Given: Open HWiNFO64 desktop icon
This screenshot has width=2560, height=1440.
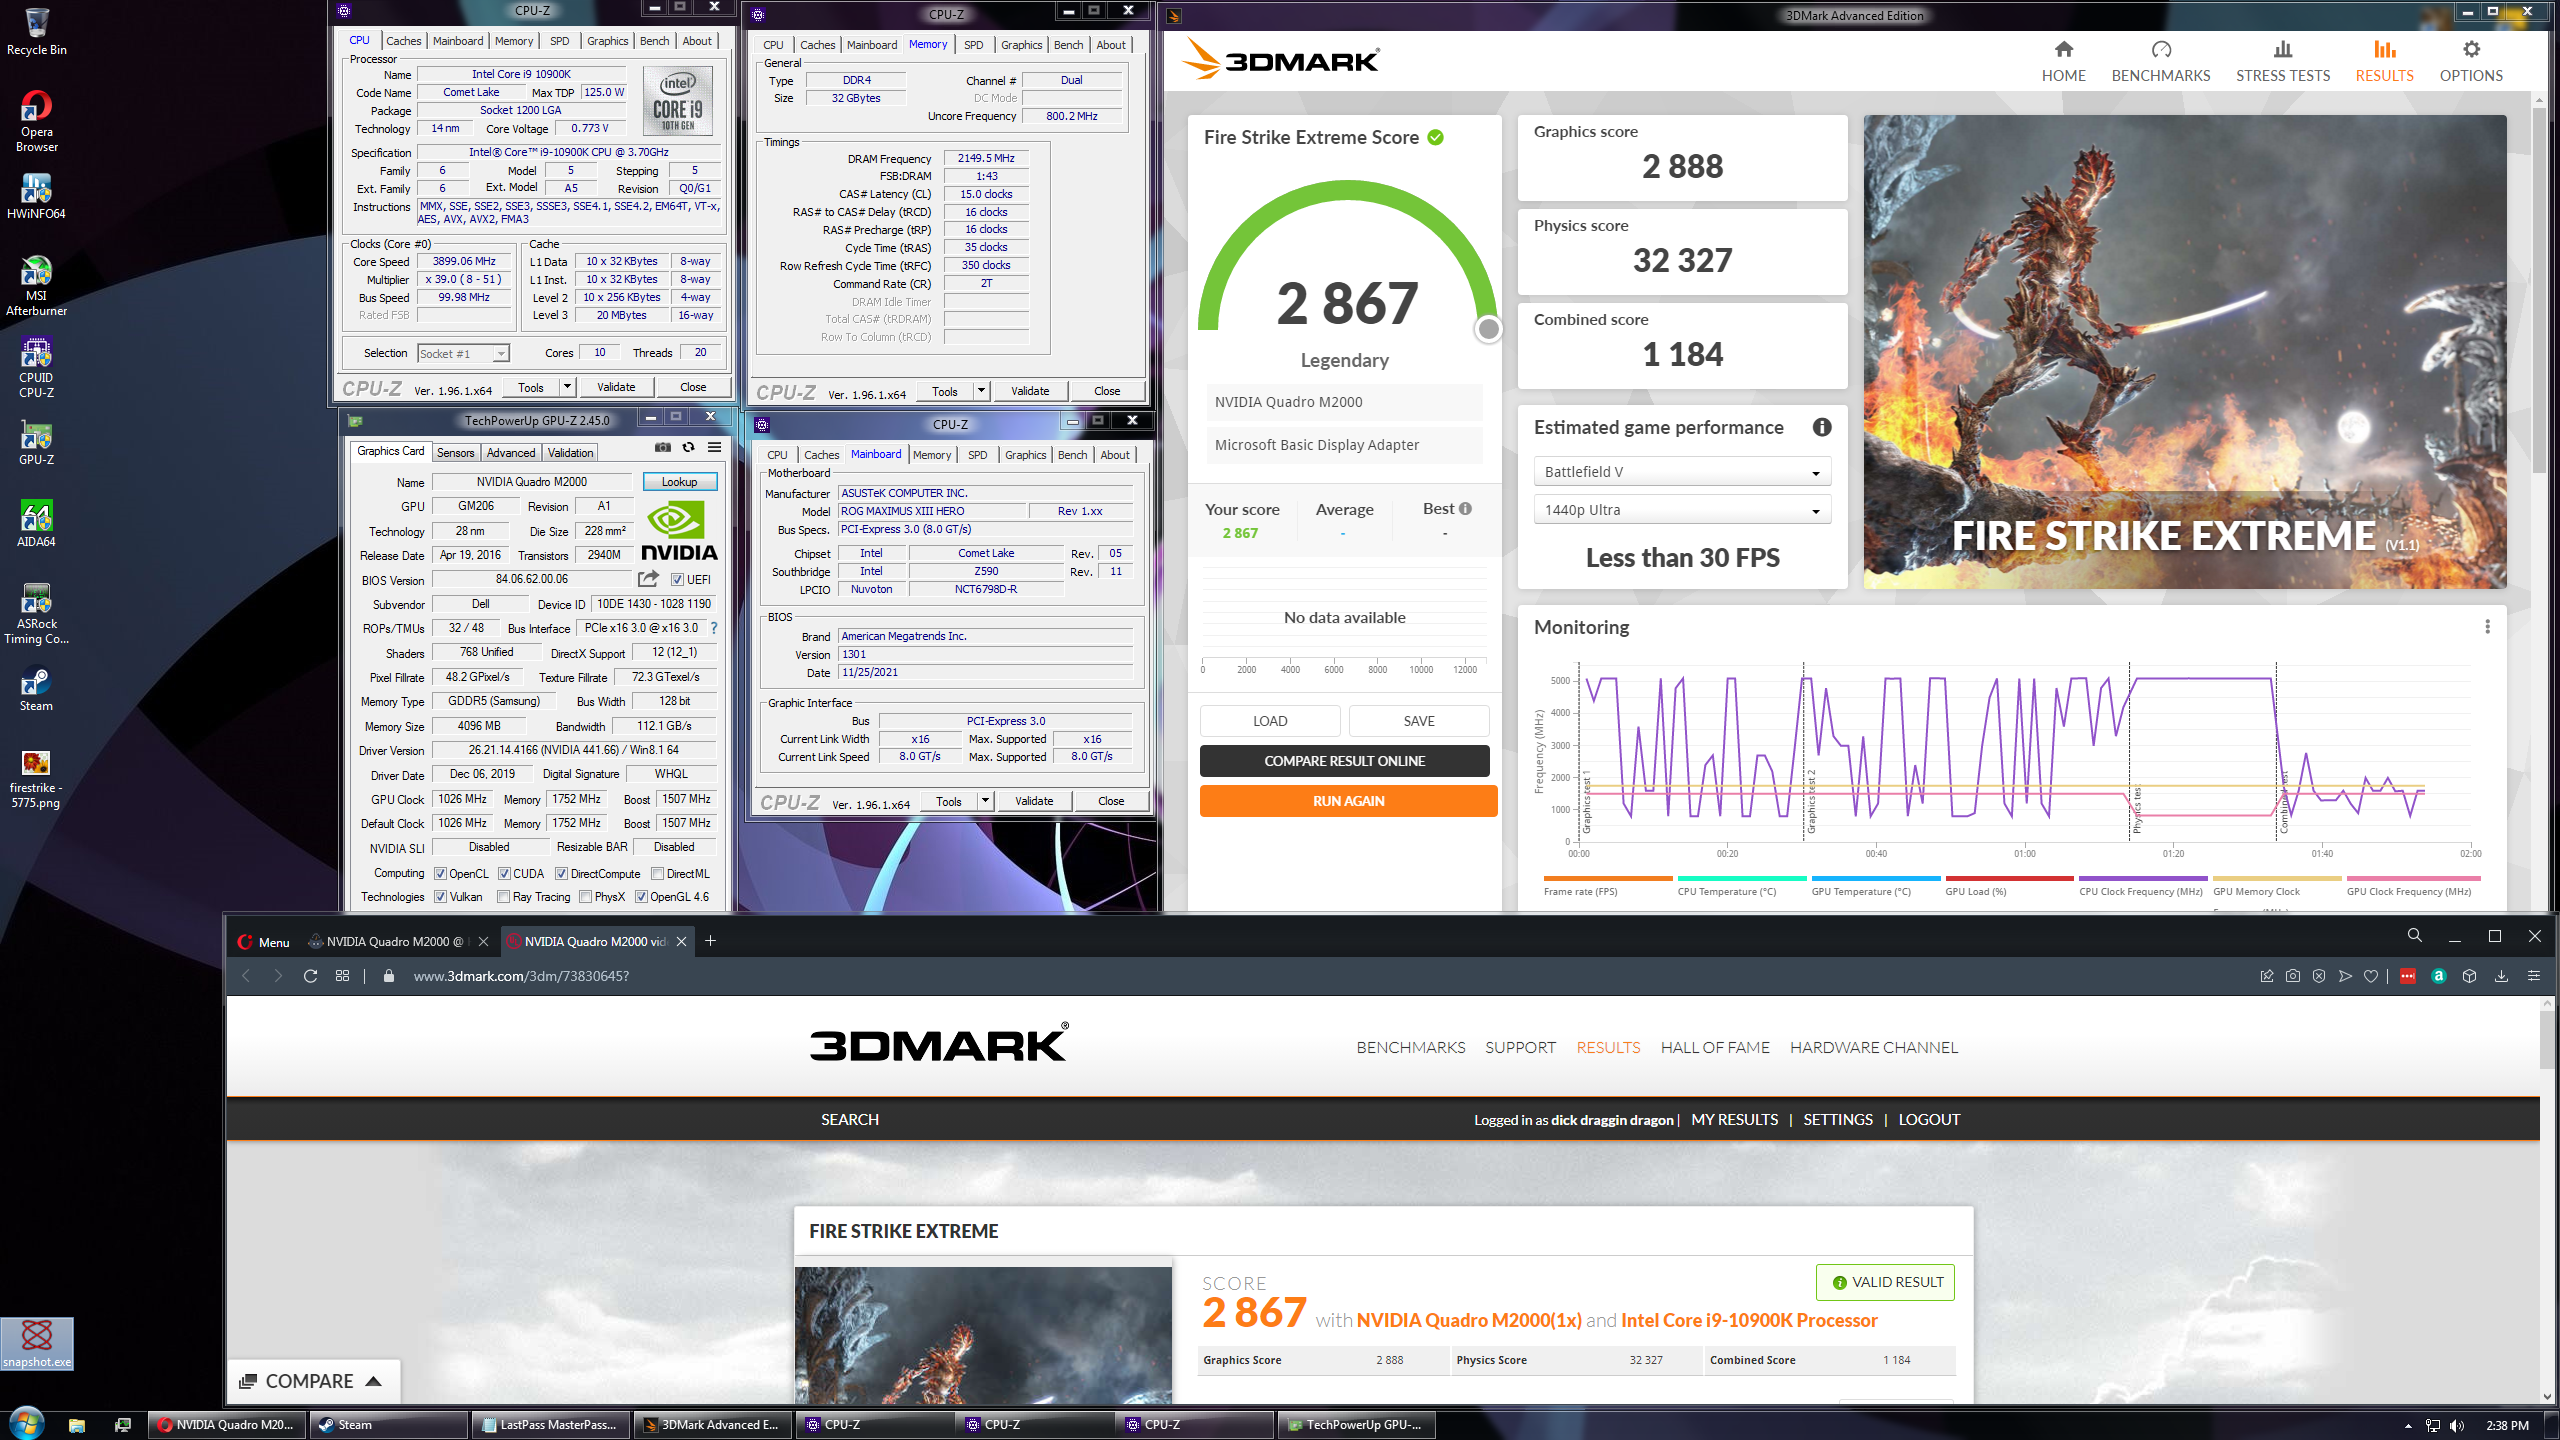Looking at the screenshot, I should point(36,197).
